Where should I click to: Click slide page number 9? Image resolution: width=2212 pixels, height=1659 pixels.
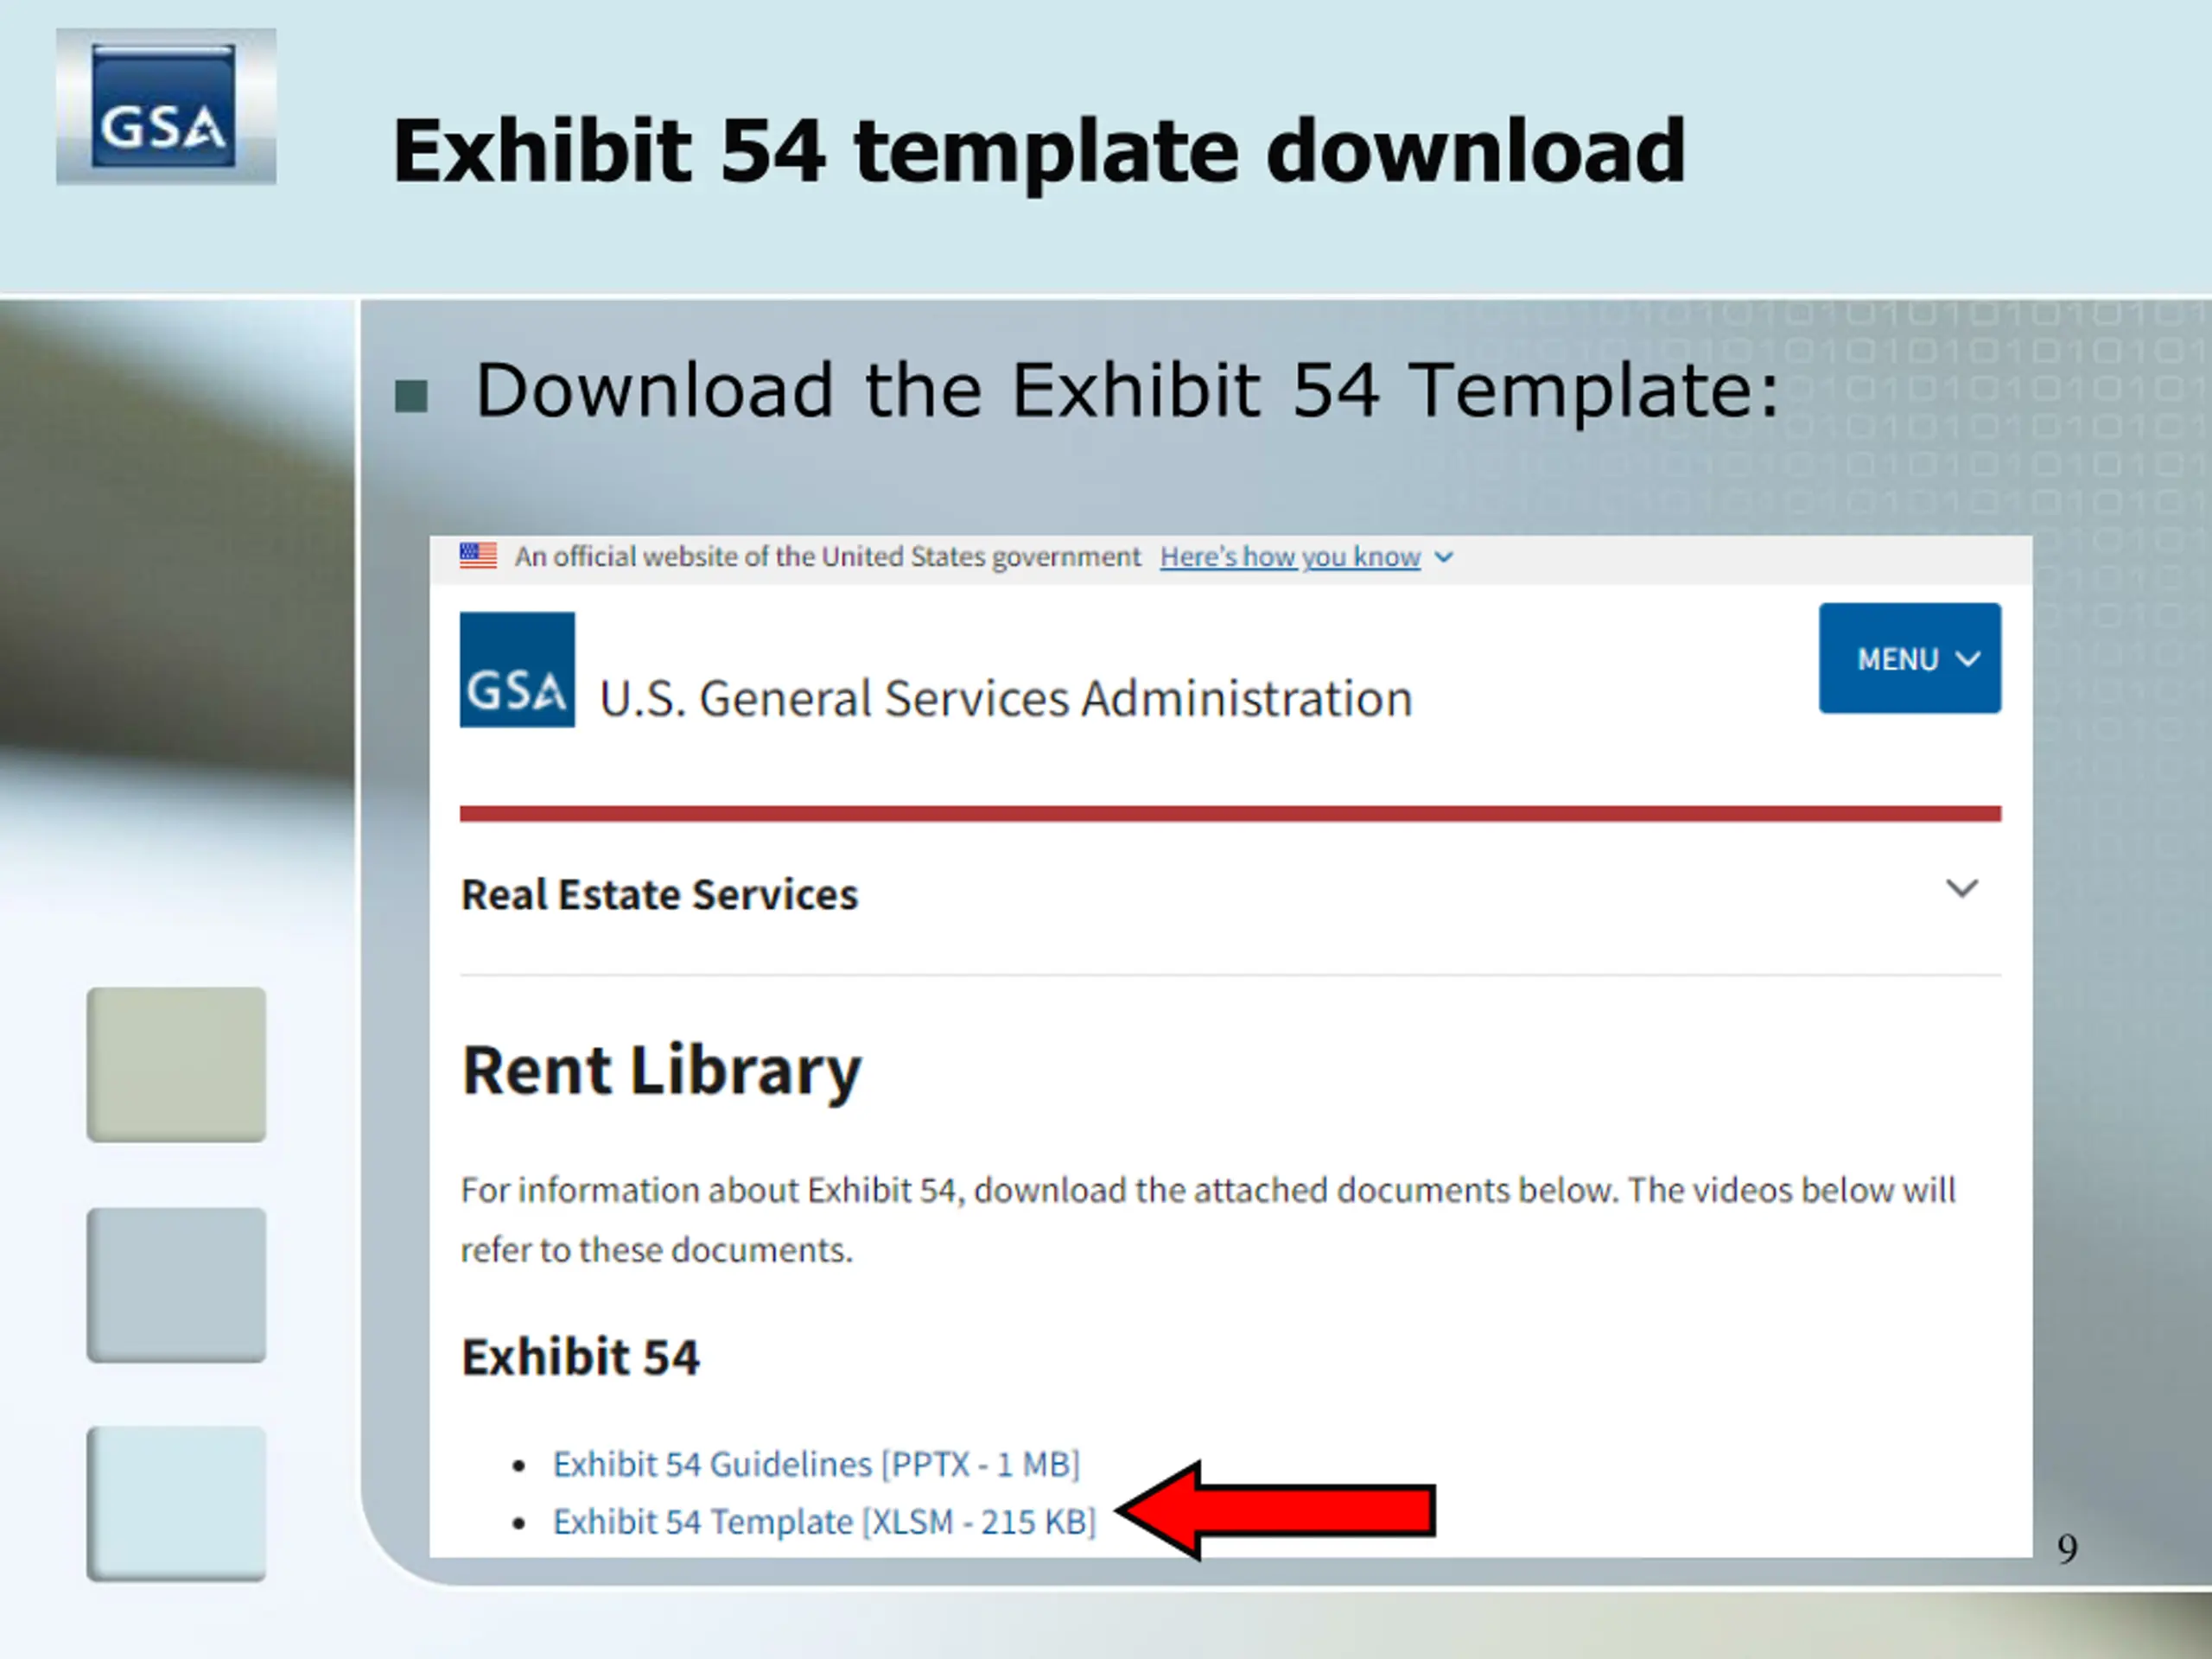coord(2068,1549)
